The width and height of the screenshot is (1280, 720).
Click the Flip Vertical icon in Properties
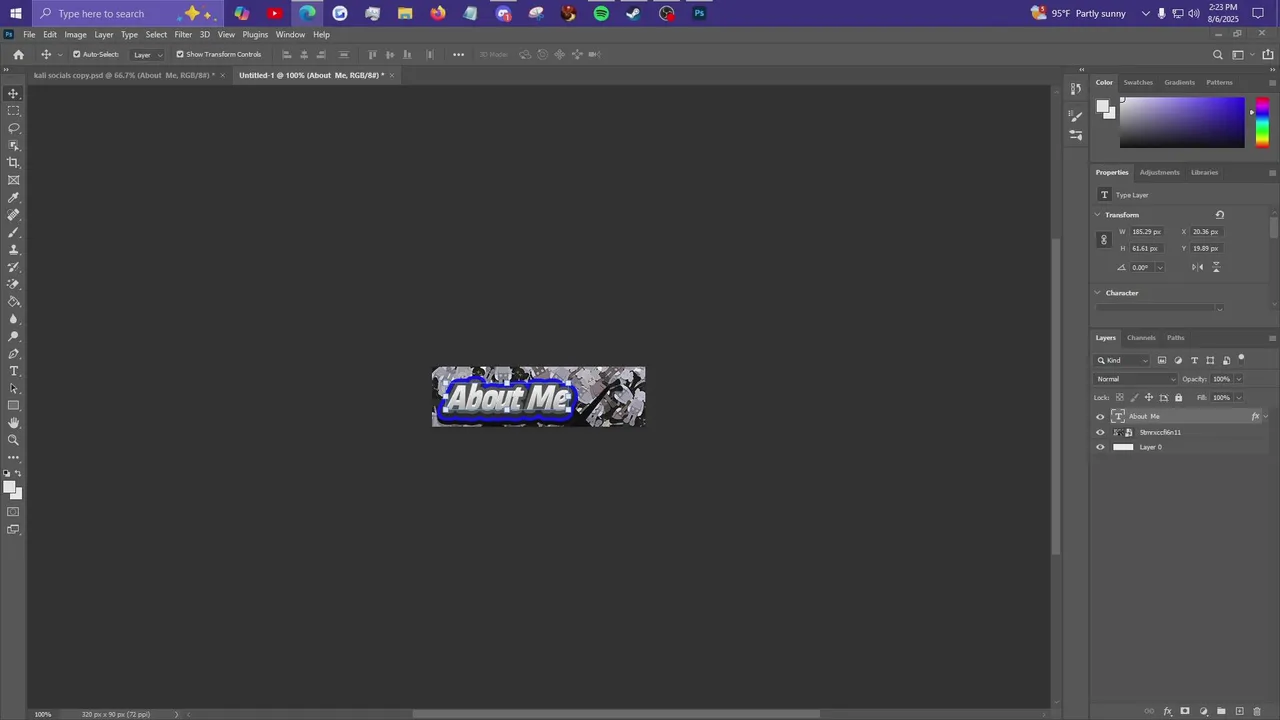coord(1216,267)
